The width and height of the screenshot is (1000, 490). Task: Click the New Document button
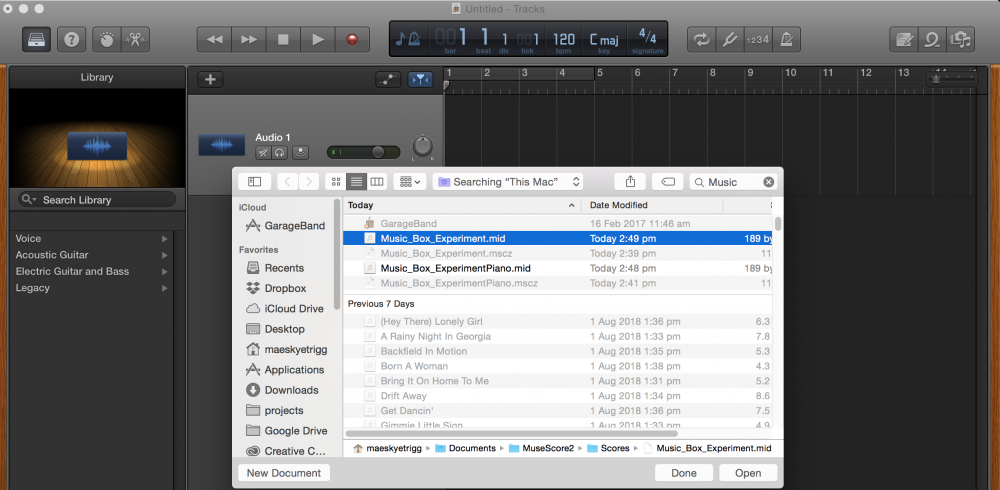[284, 473]
